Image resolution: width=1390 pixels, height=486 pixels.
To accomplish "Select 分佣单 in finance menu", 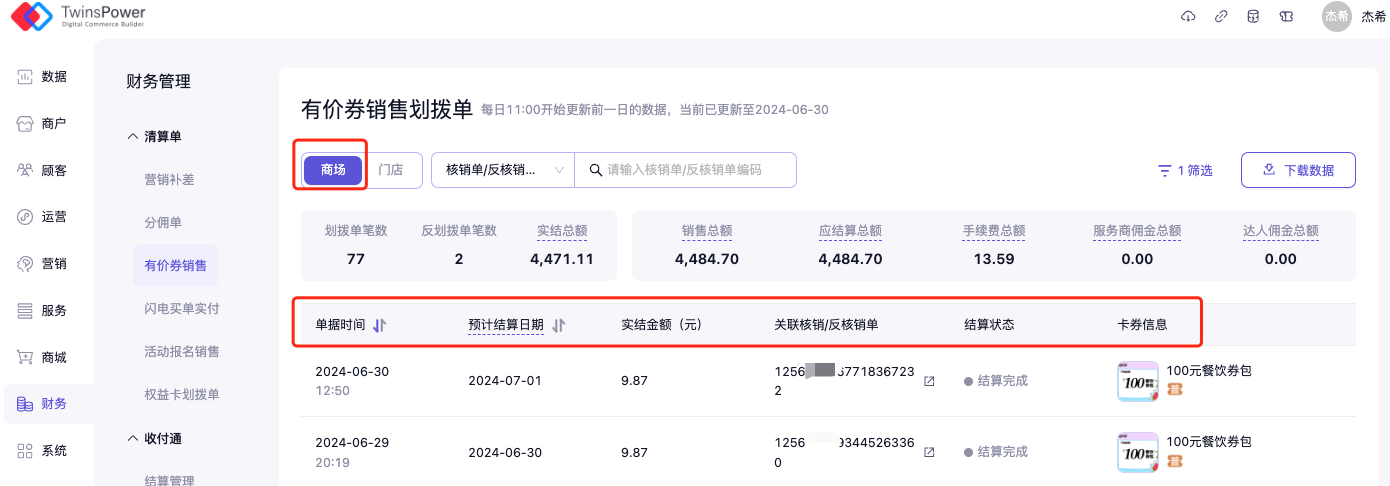I will pos(163,222).
